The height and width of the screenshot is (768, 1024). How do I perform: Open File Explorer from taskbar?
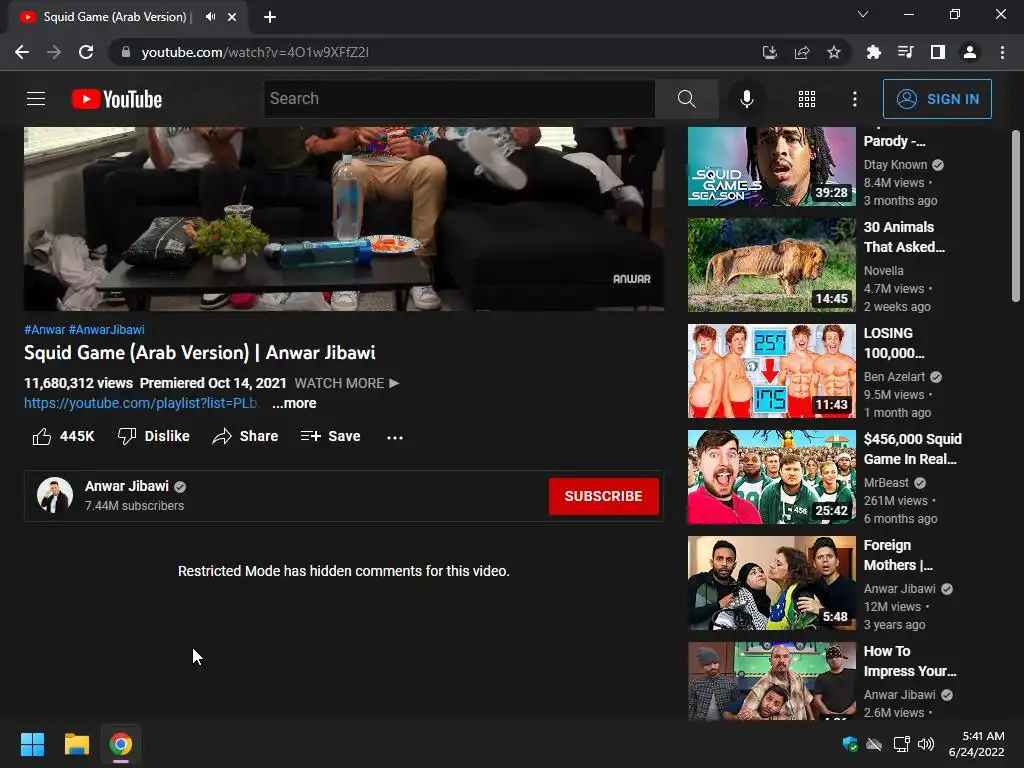(x=76, y=744)
